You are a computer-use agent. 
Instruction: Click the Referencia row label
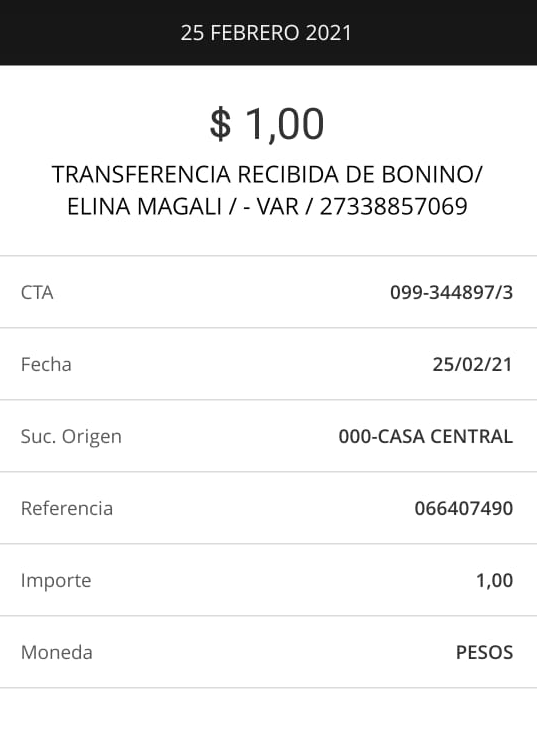pos(67,508)
